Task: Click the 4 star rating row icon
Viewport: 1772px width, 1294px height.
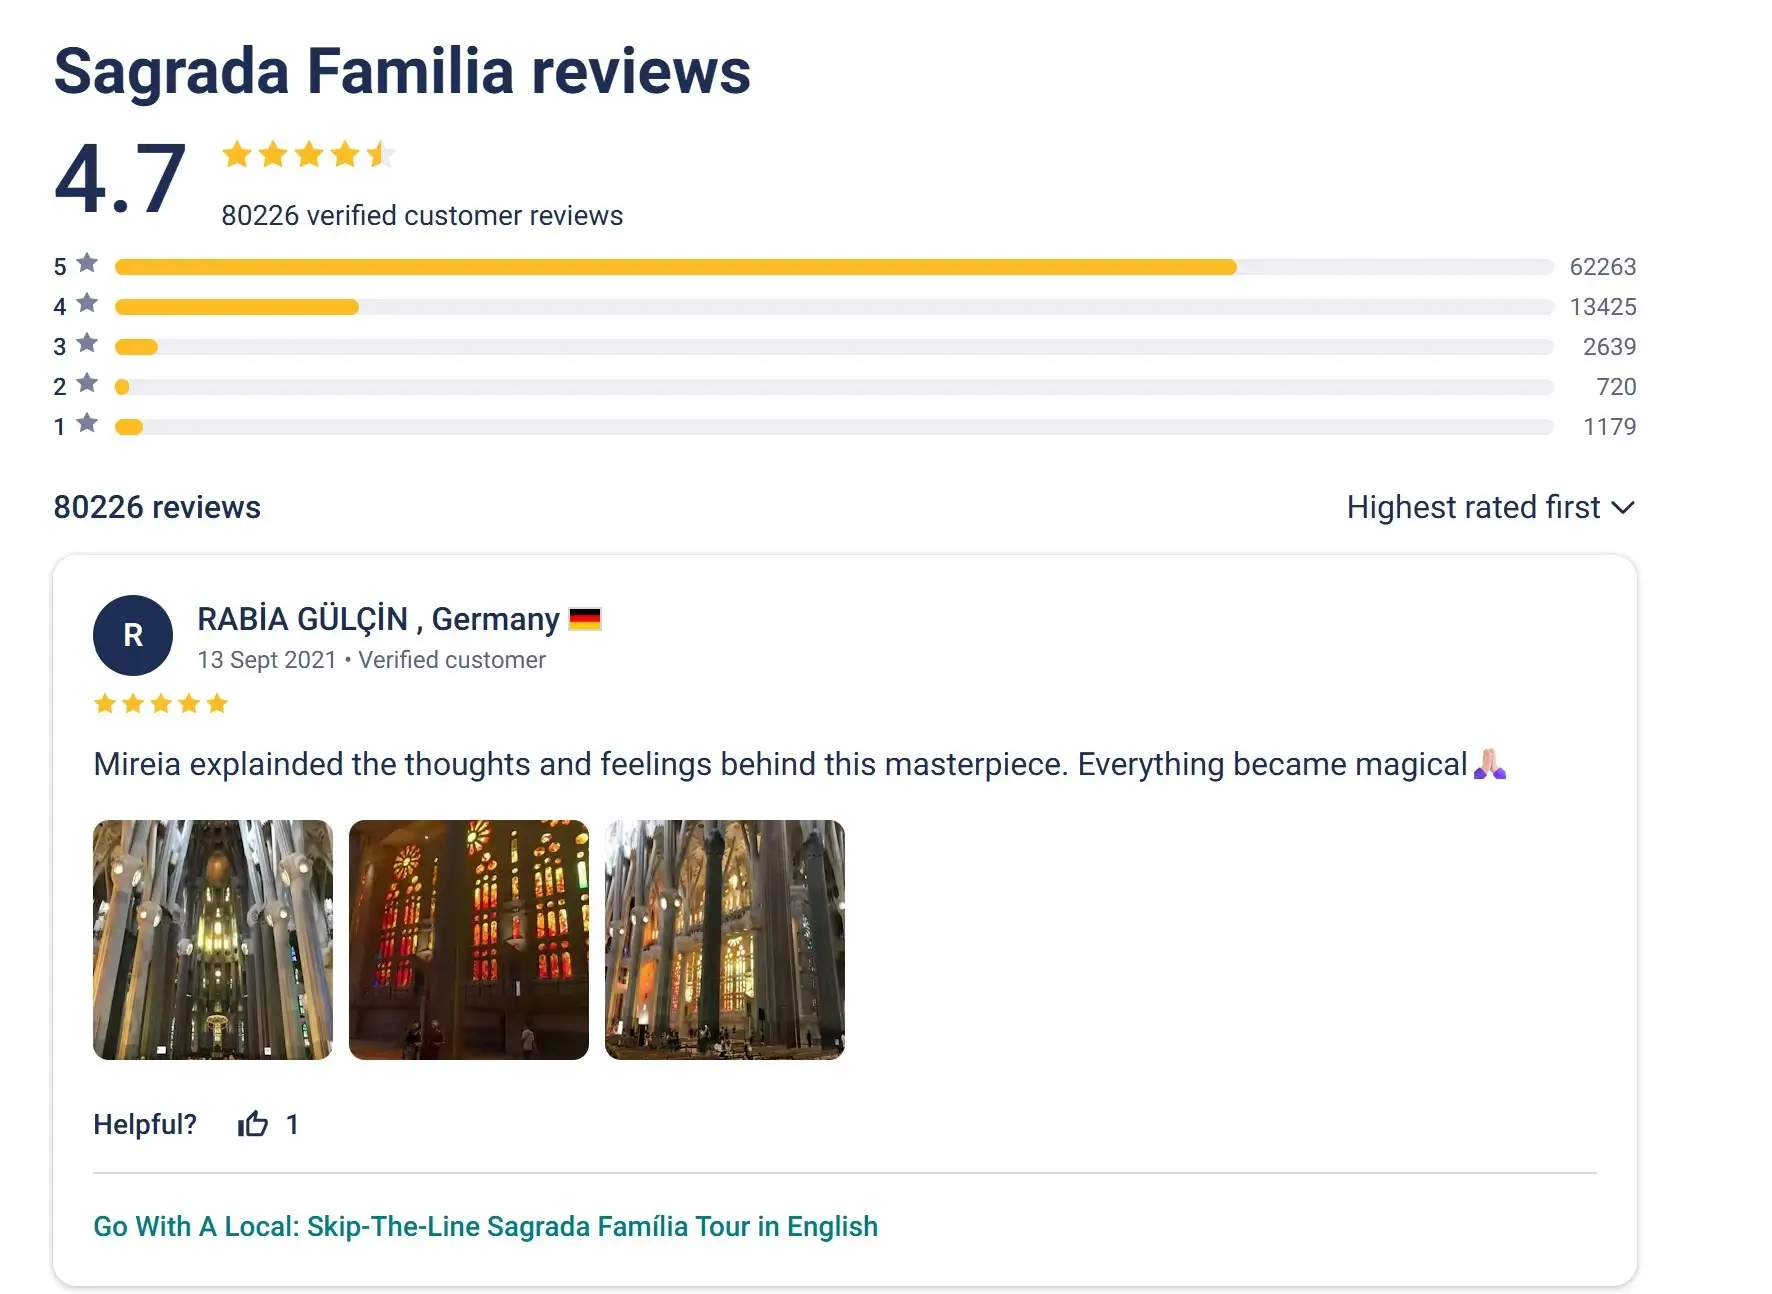Action: 88,303
